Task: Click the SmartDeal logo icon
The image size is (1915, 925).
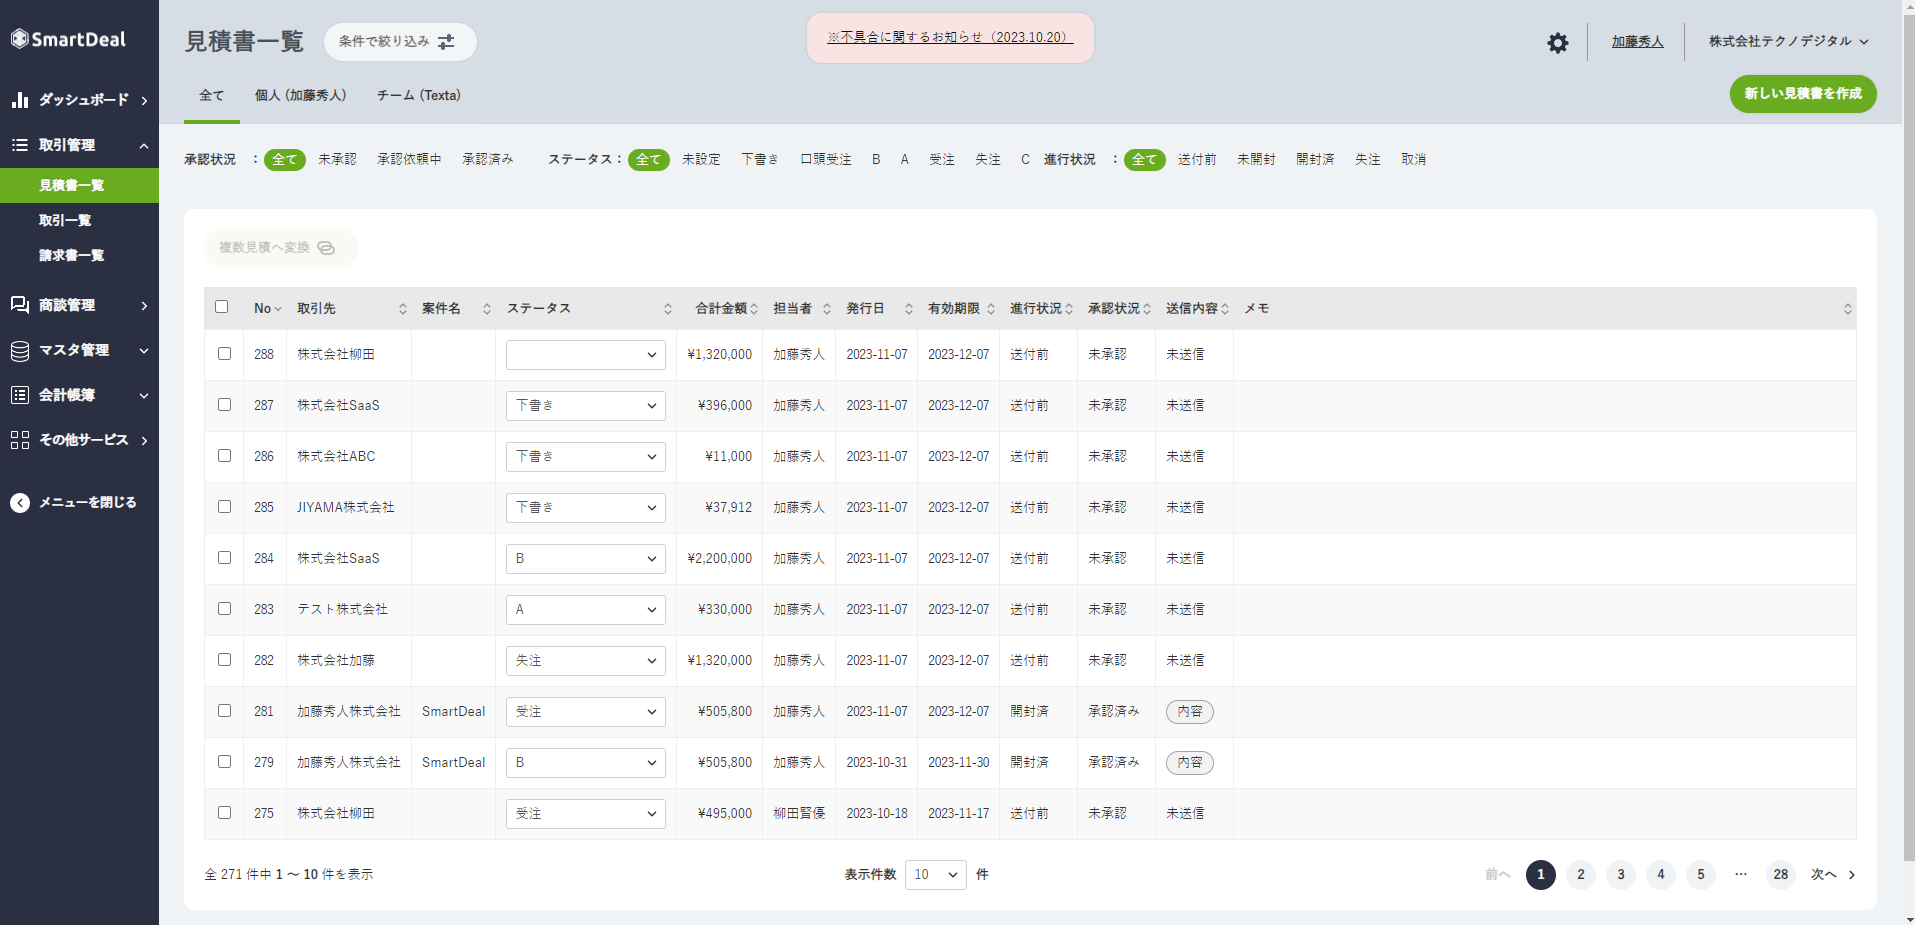Action: pos(18,38)
